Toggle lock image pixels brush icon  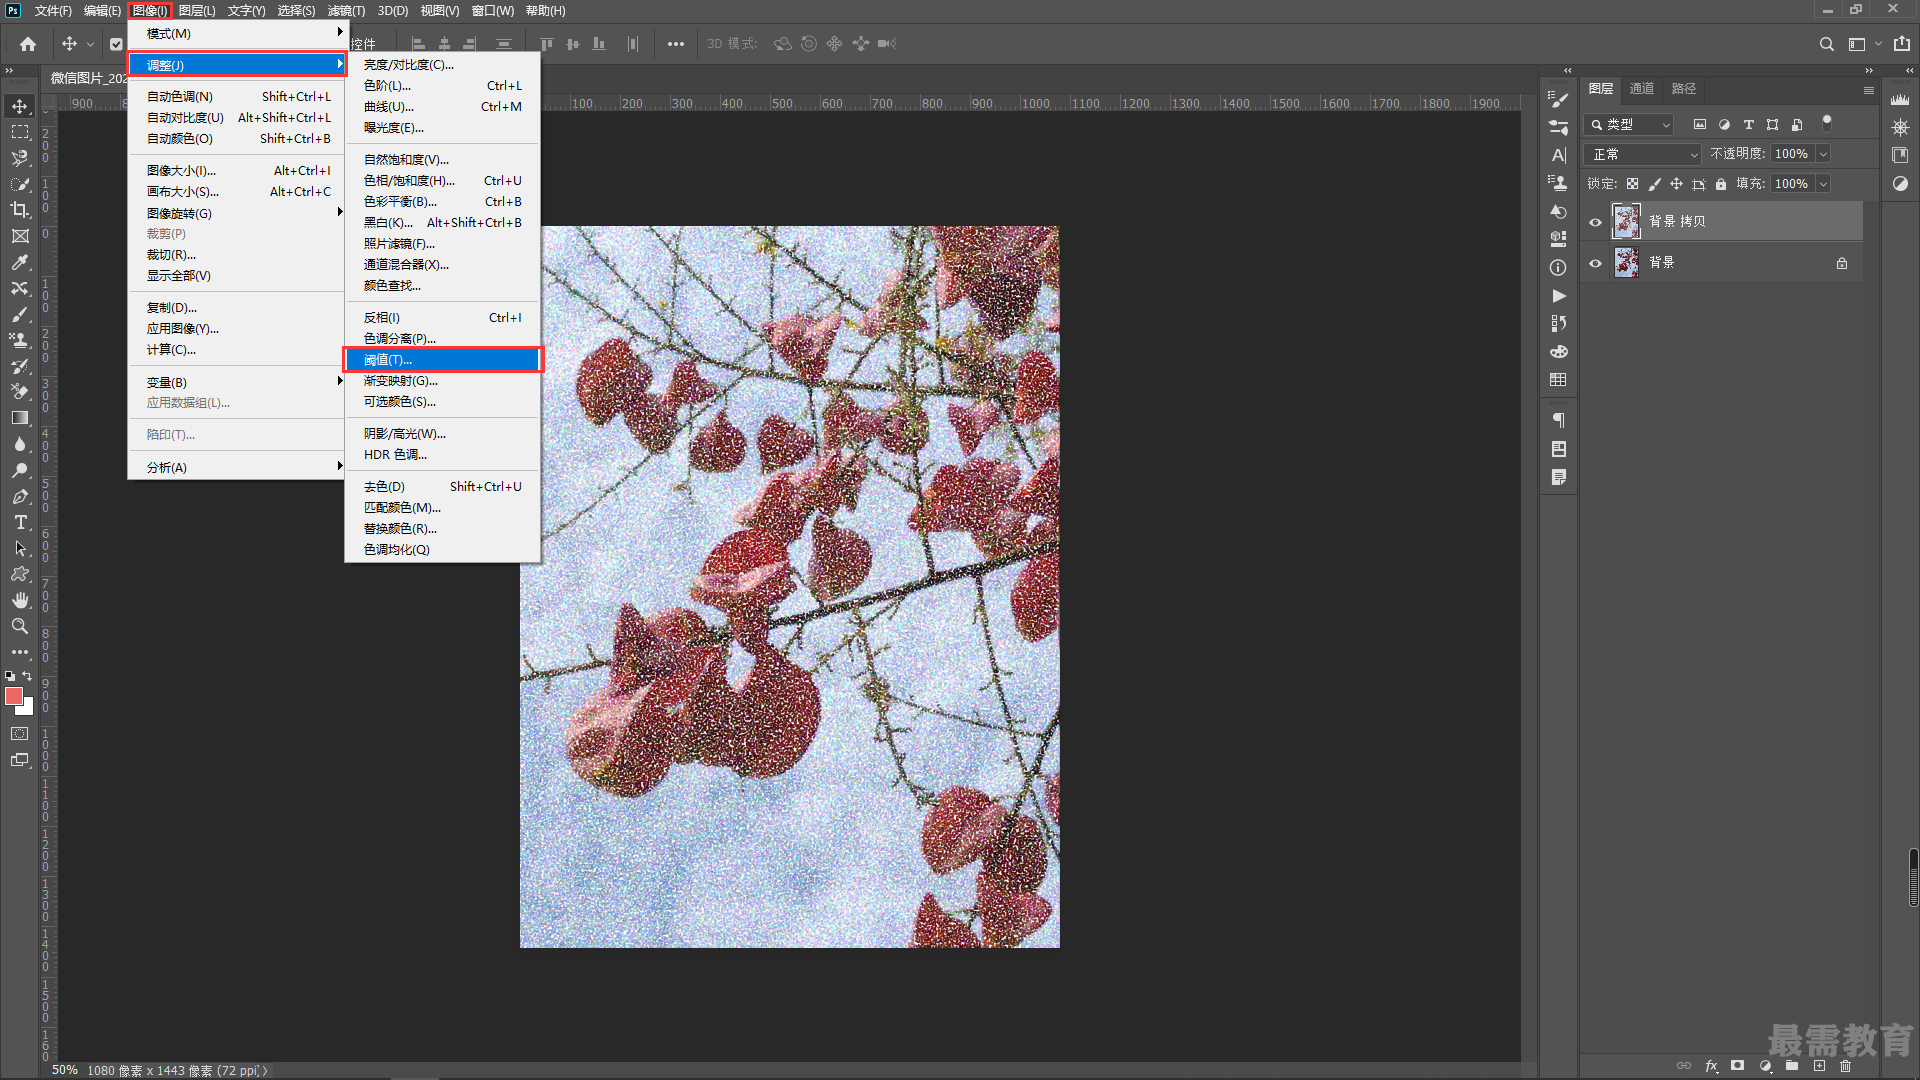coord(1654,184)
